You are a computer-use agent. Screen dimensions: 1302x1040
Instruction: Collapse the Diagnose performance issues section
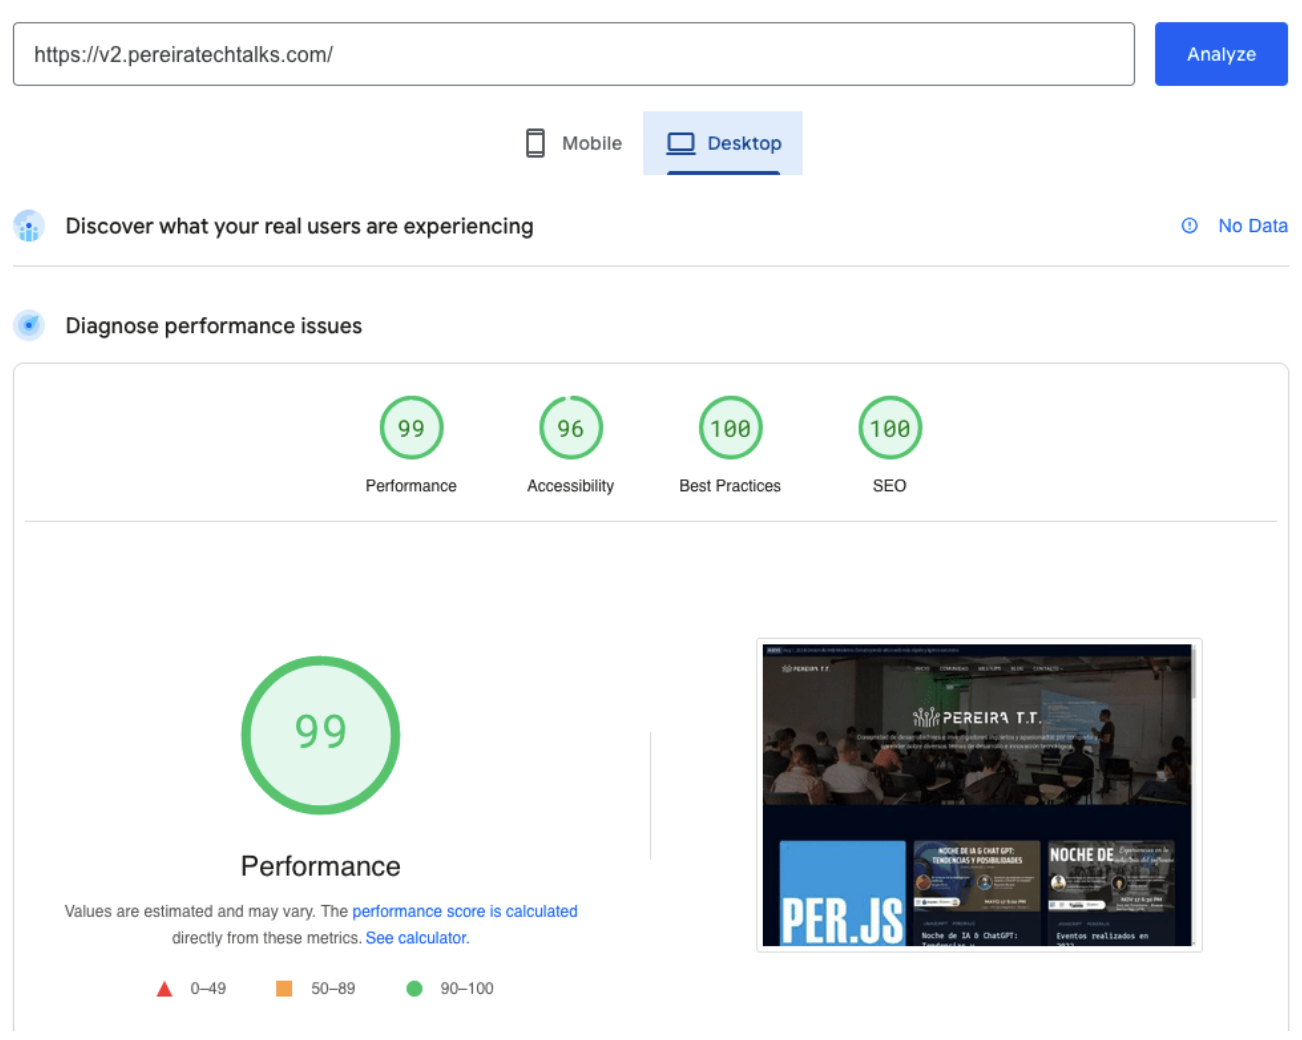(213, 325)
